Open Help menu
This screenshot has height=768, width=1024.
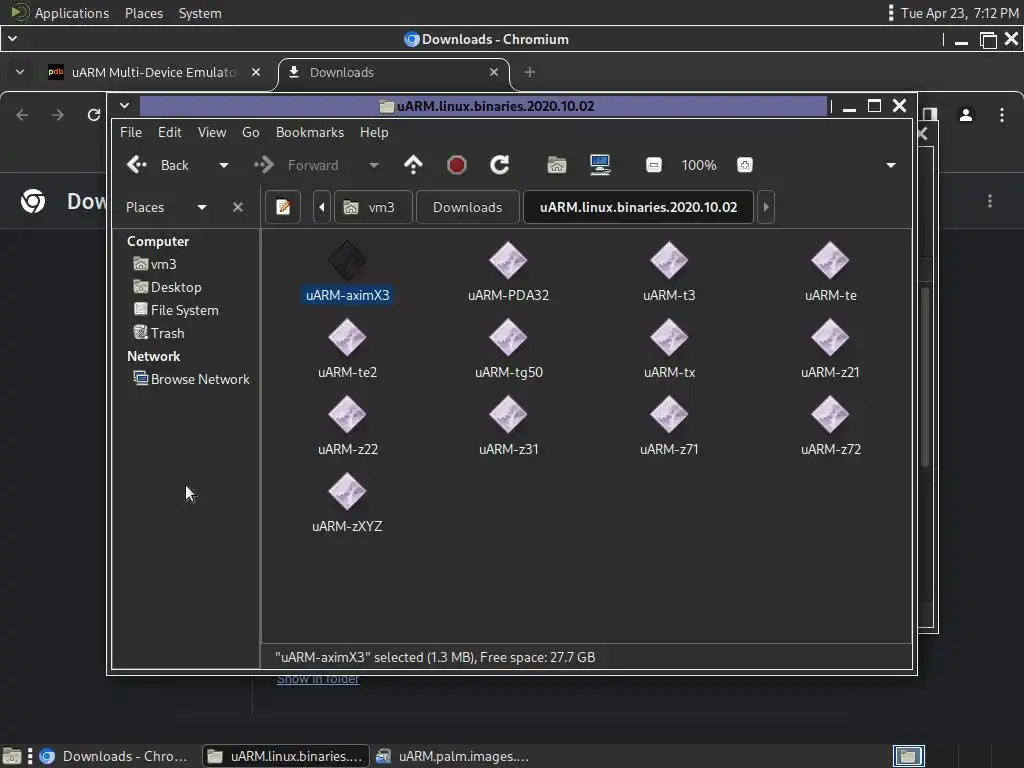(374, 132)
